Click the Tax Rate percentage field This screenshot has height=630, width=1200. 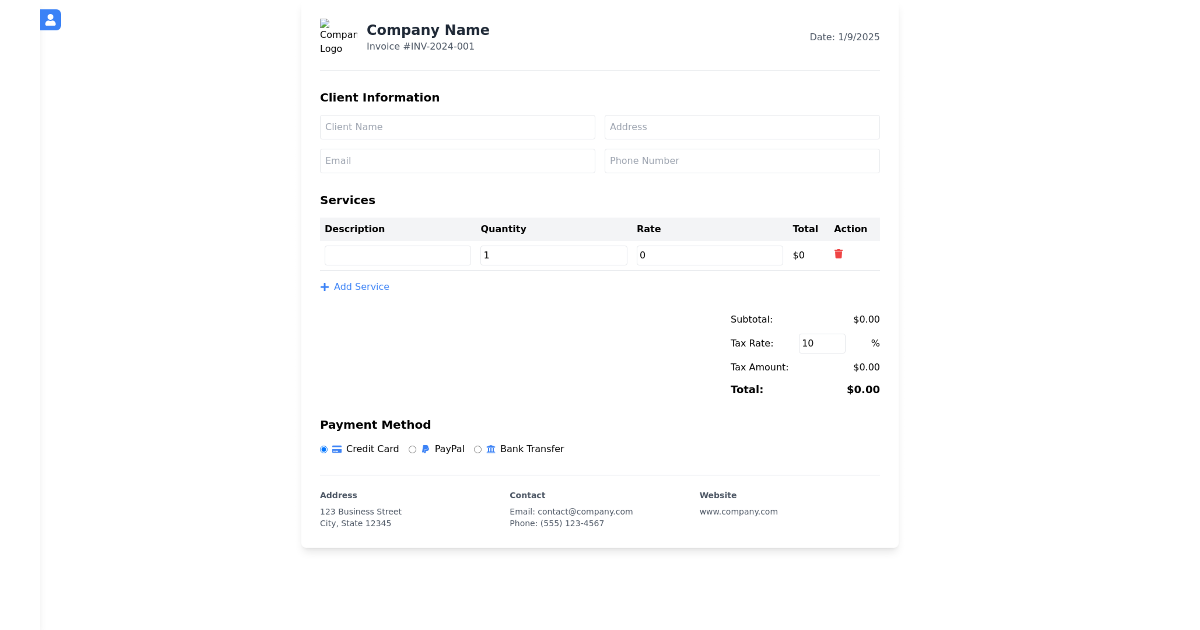820,343
